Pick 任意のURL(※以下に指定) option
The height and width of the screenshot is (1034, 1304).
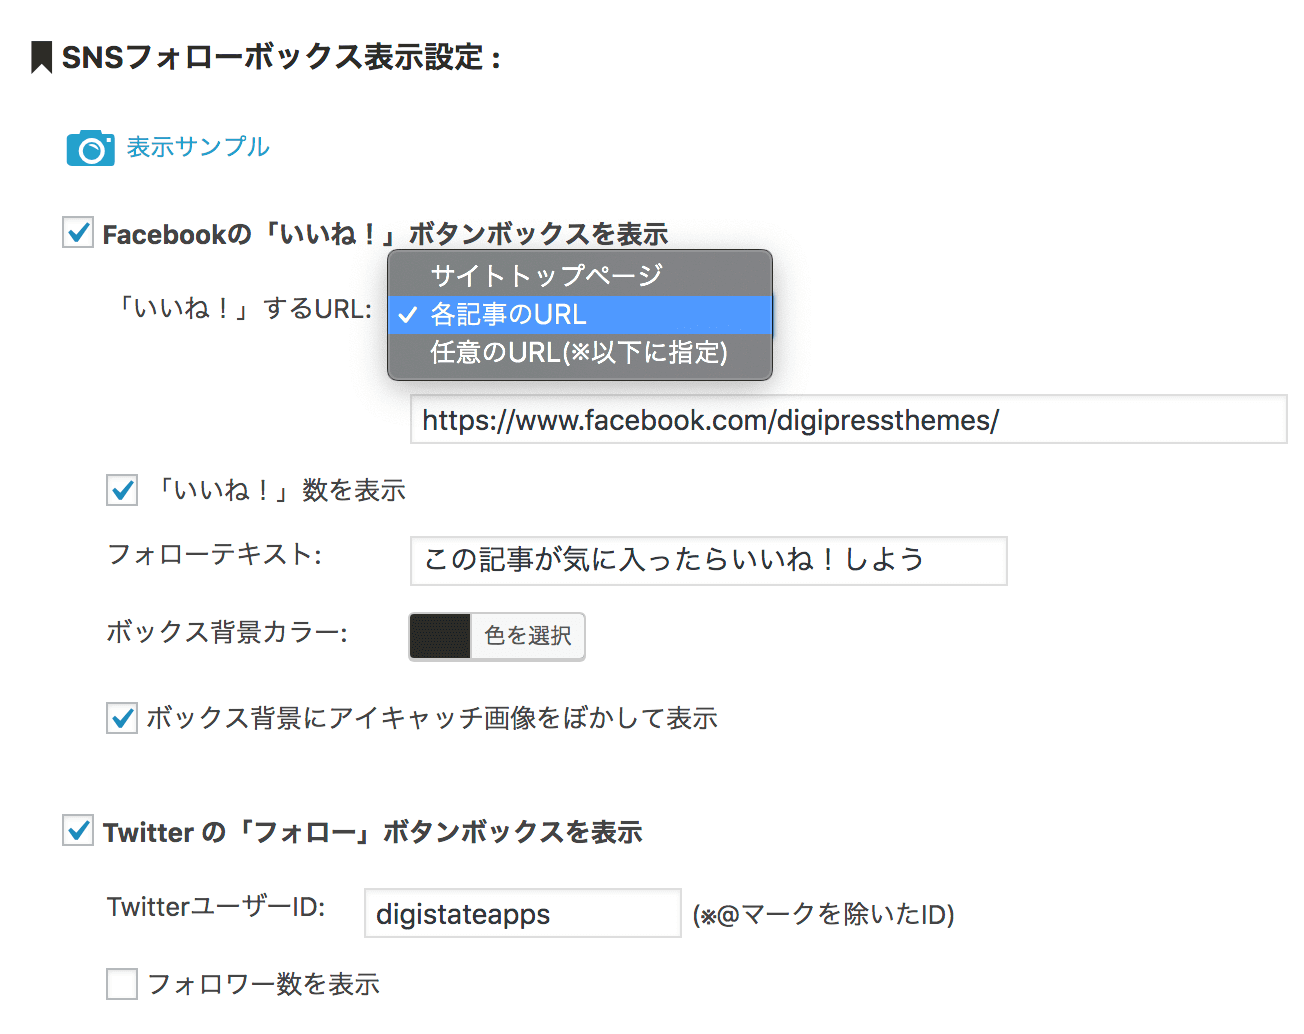click(x=578, y=353)
